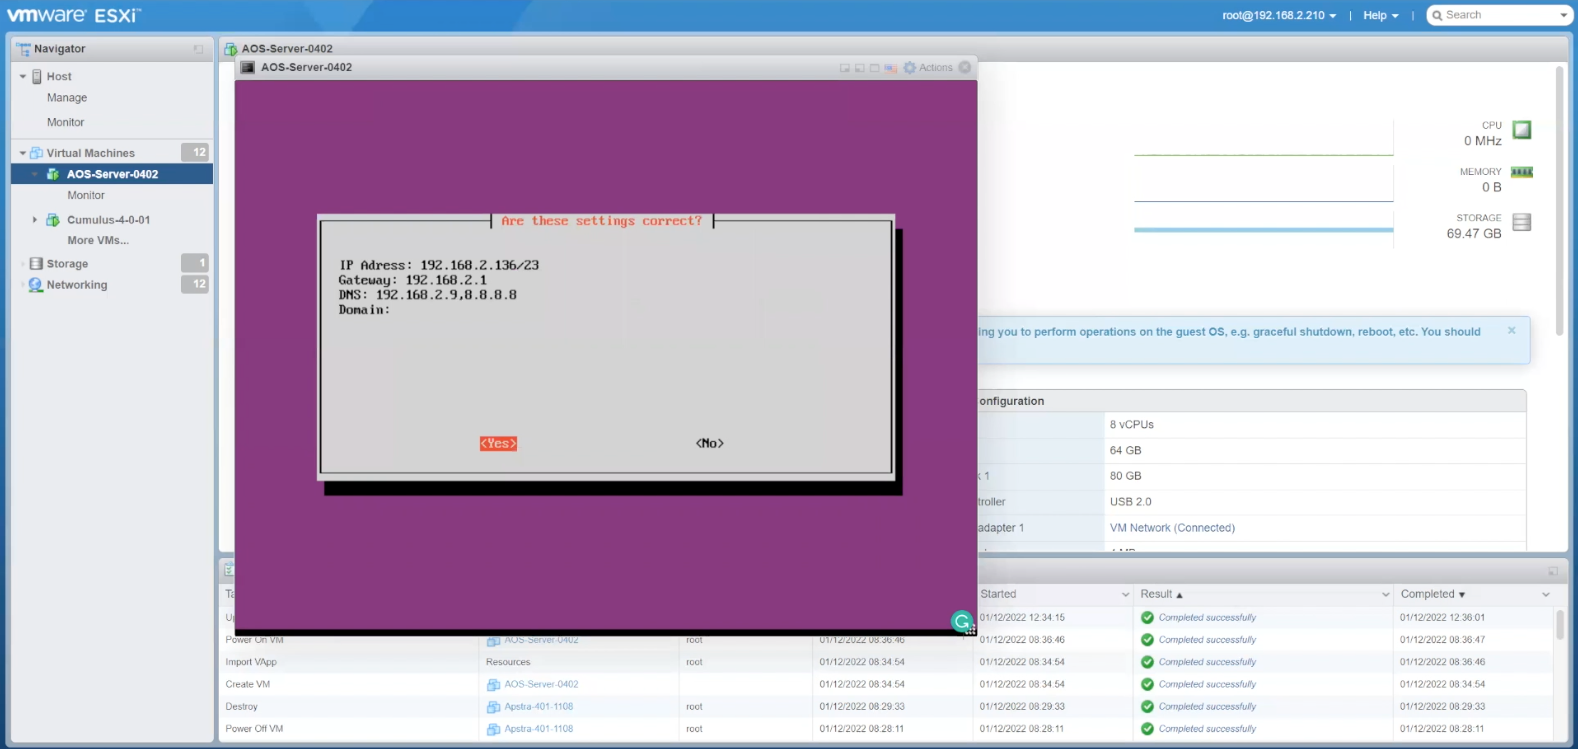Click inside the Search input field
This screenshot has height=749, width=1578.
click(1500, 15)
